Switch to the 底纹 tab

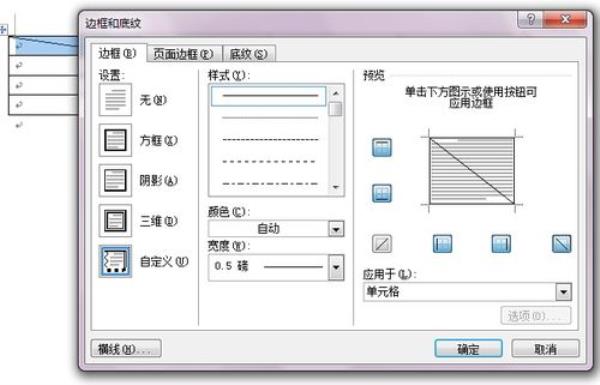(249, 54)
